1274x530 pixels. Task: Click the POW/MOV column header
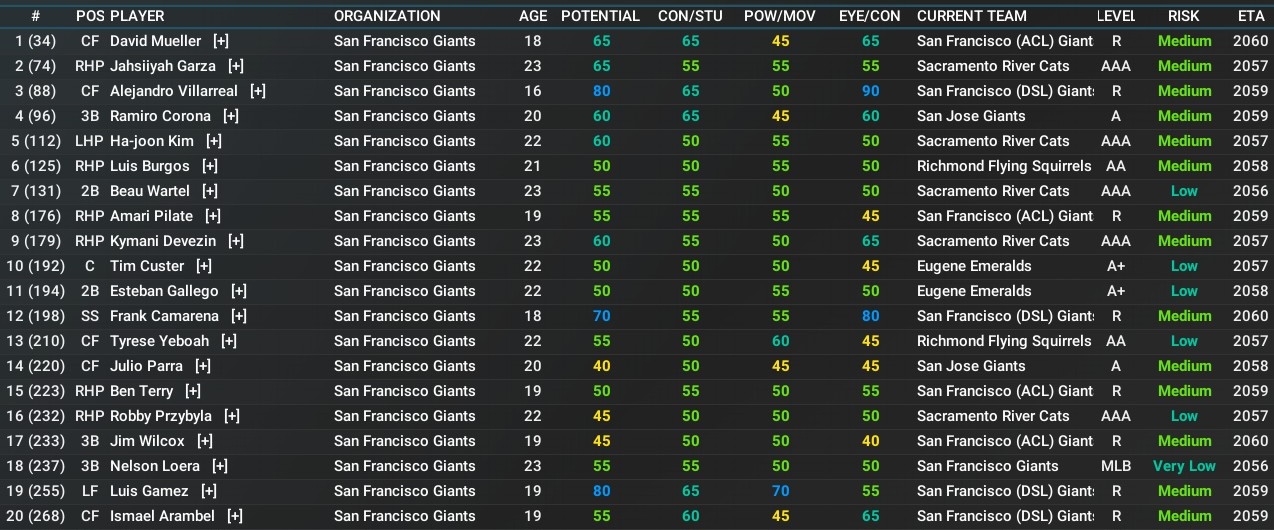780,16
